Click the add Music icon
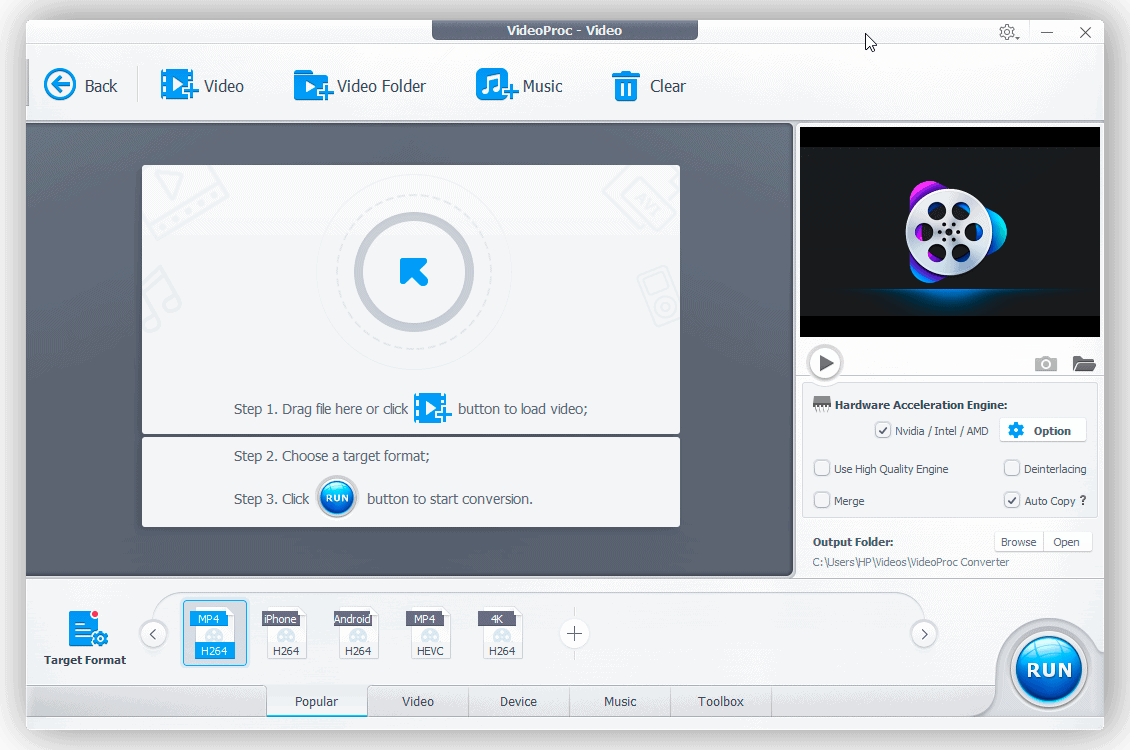 [496, 85]
